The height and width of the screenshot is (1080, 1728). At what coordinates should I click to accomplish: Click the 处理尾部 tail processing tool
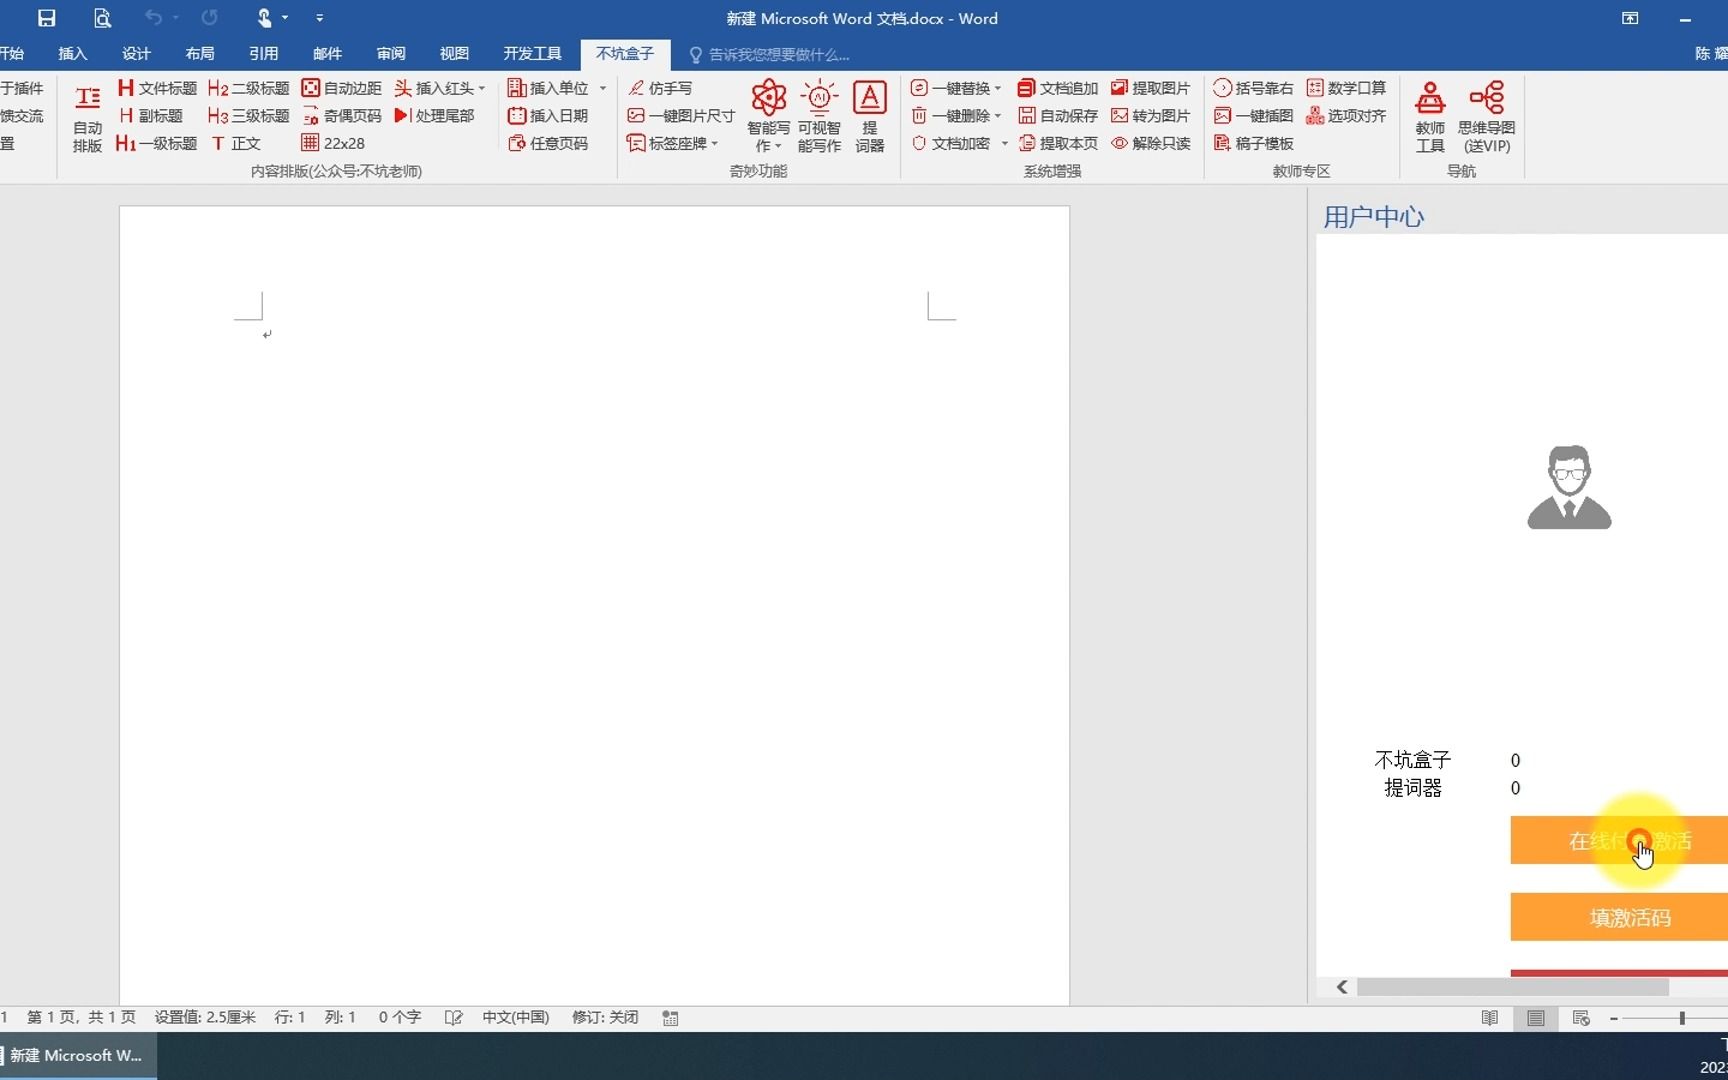pyautogui.click(x=434, y=116)
